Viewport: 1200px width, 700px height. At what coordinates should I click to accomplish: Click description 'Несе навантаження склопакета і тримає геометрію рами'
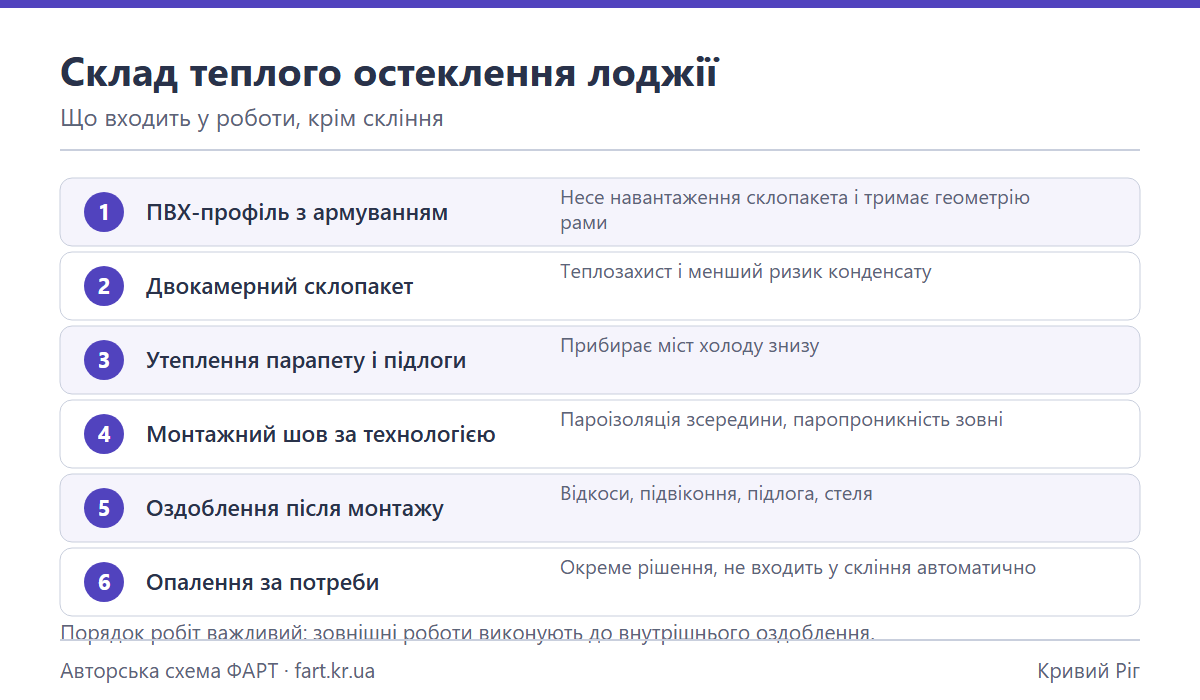tap(795, 210)
